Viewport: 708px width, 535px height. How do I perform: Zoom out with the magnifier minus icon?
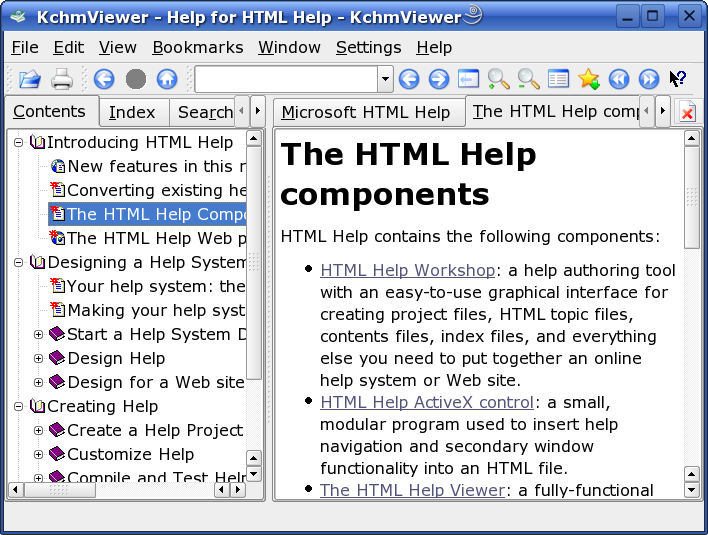pyautogui.click(x=528, y=79)
